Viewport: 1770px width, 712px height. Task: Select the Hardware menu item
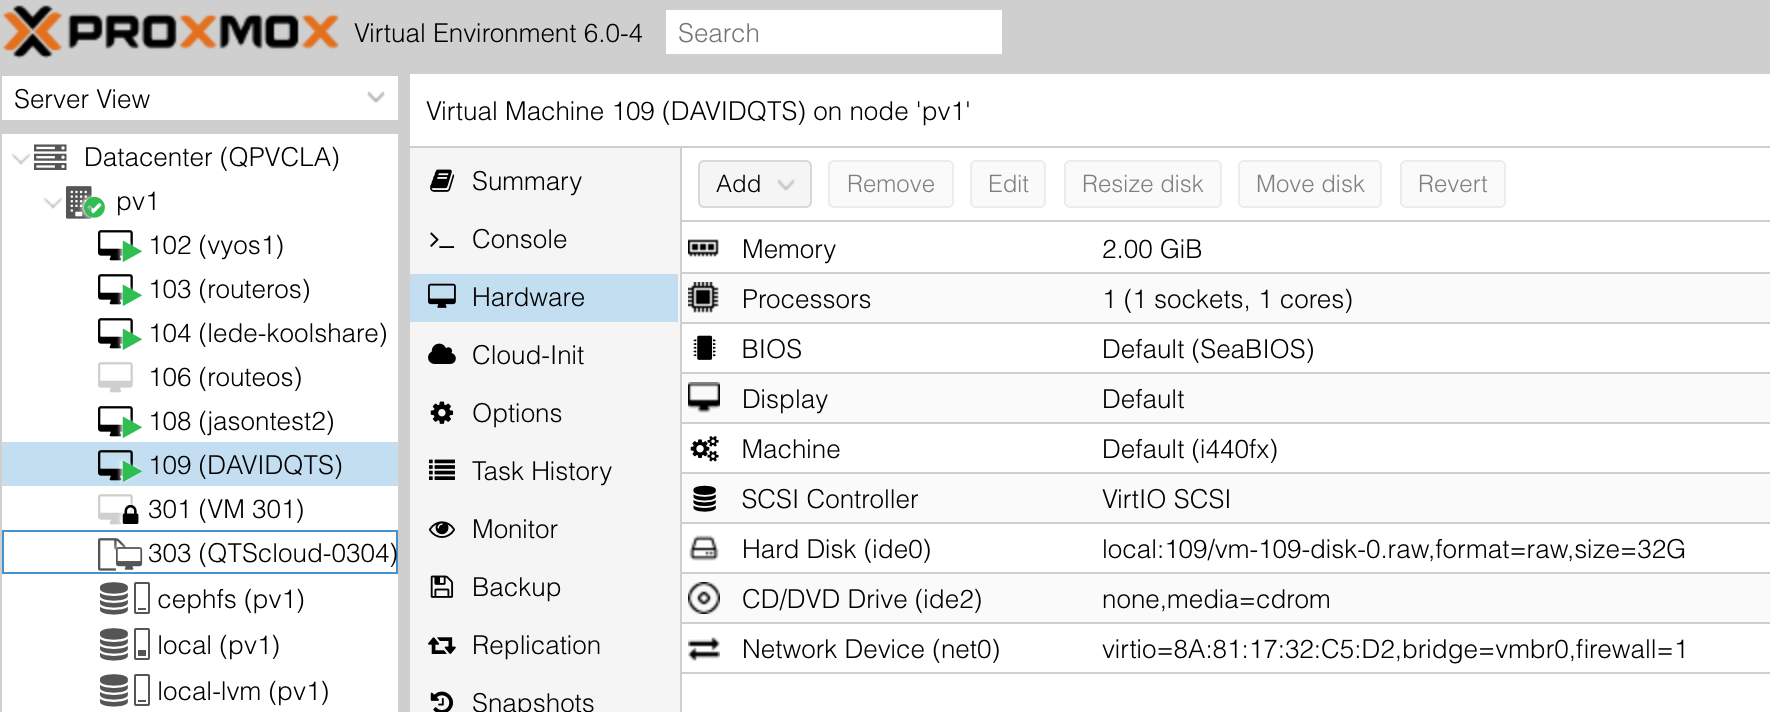click(544, 298)
